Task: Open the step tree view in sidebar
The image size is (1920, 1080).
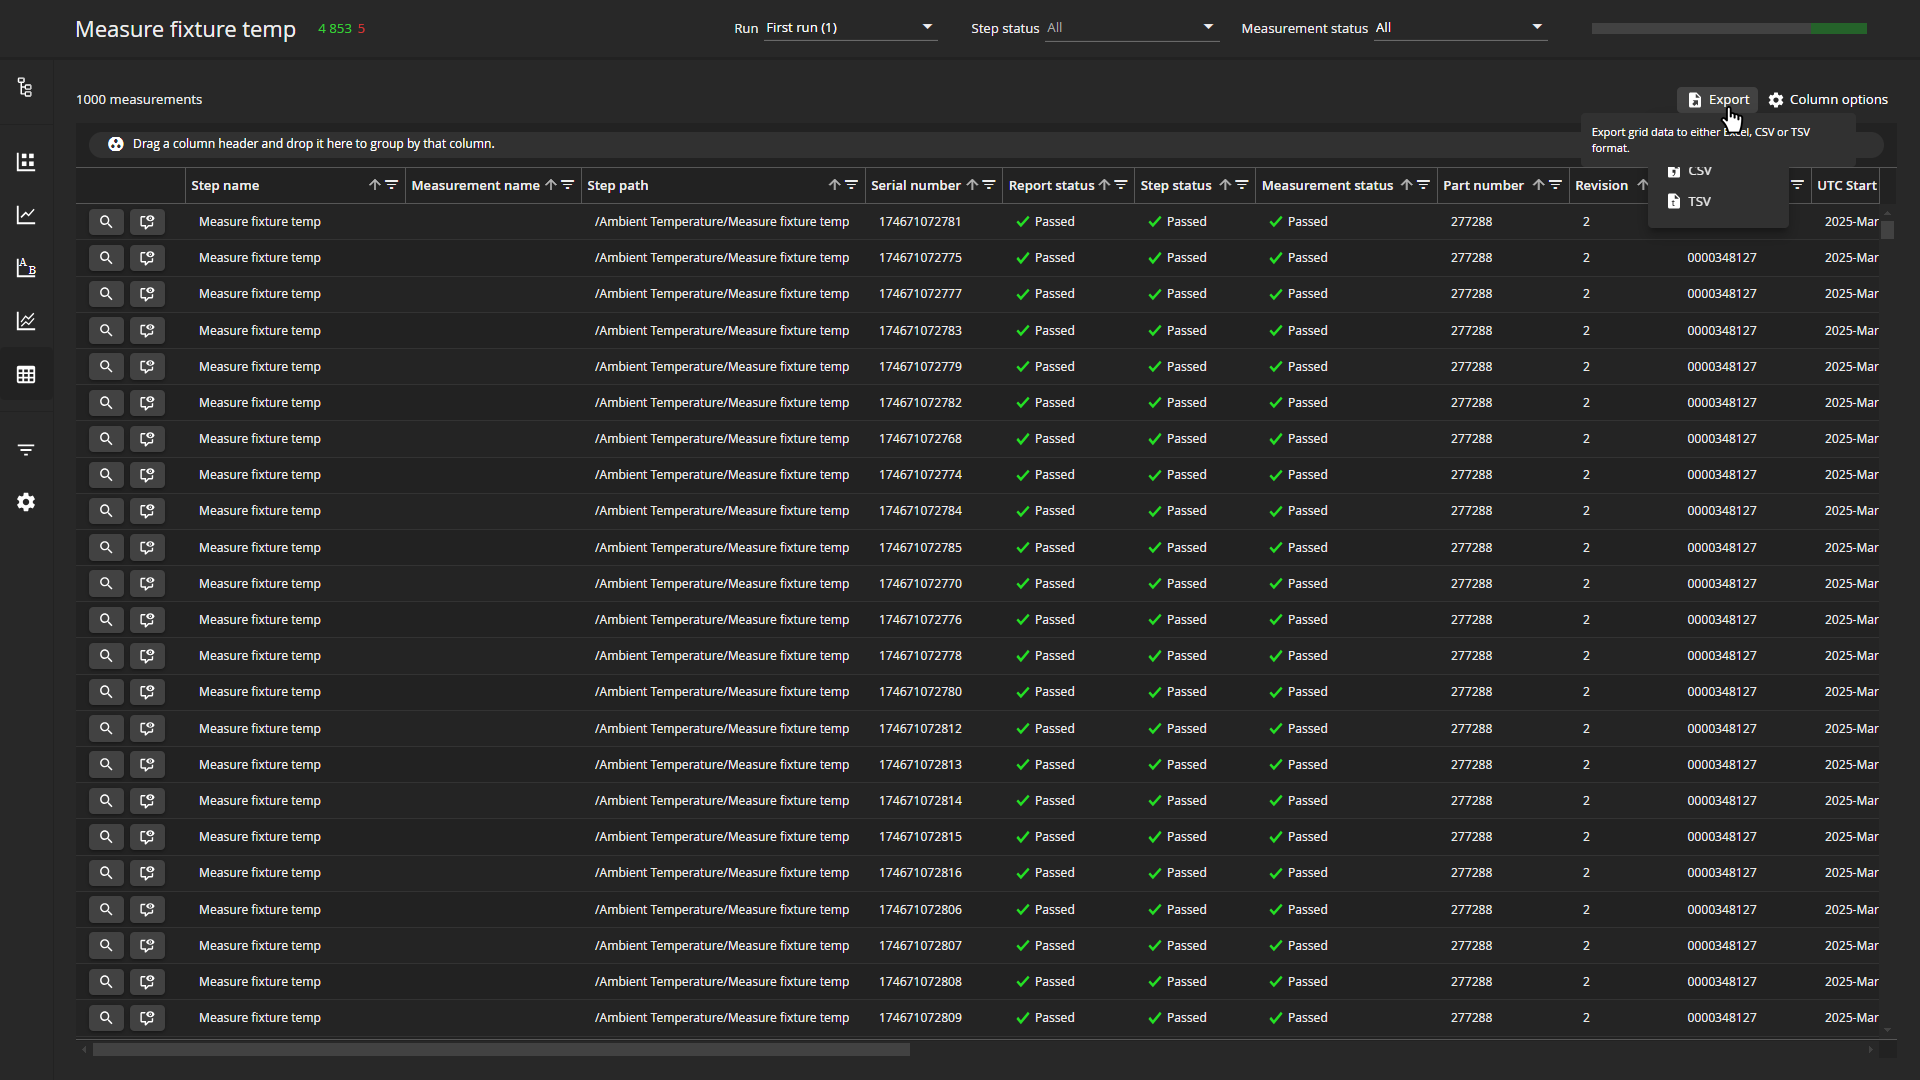Action: (x=26, y=88)
